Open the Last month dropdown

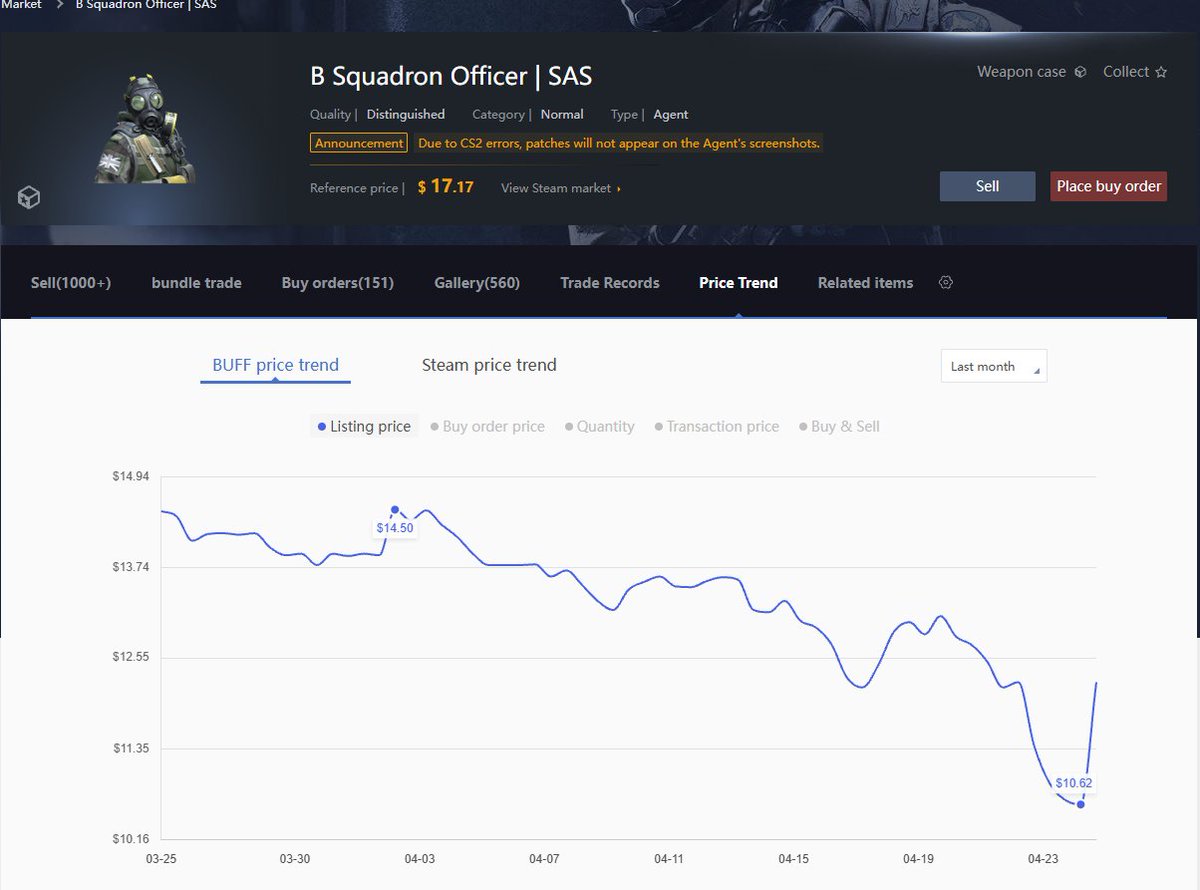[x=993, y=366]
